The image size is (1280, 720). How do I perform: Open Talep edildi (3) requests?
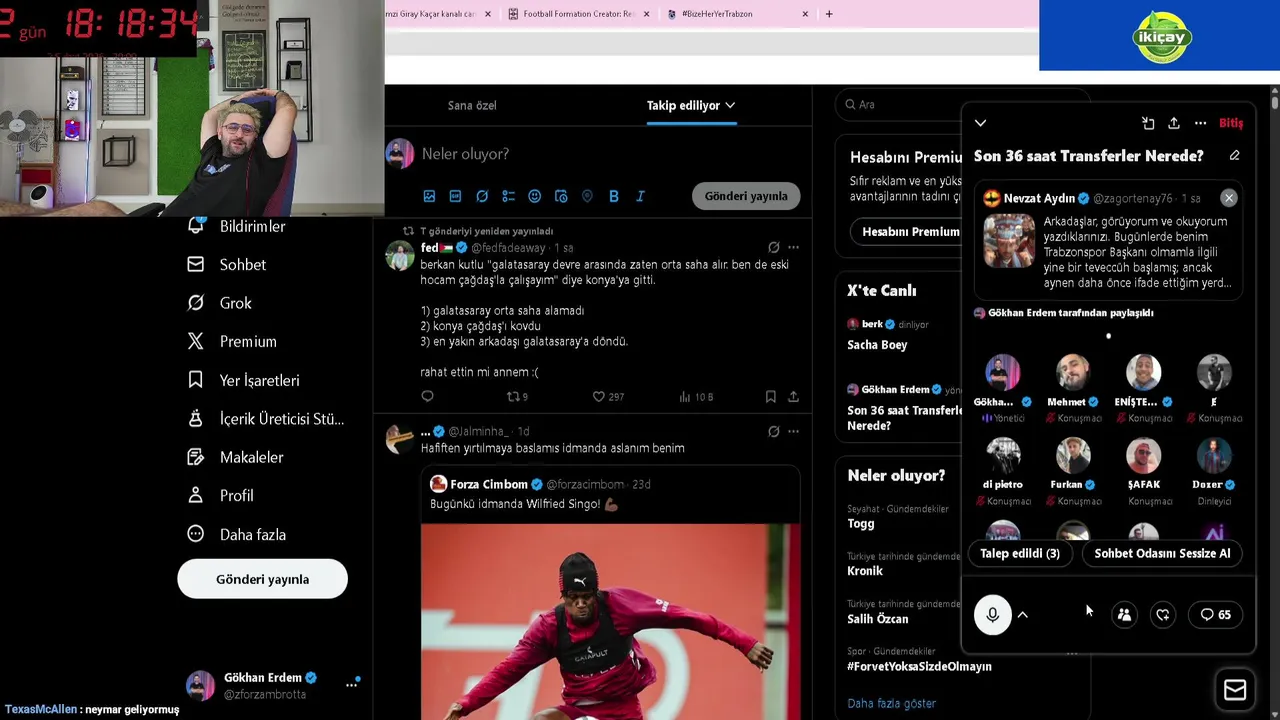(1019, 553)
